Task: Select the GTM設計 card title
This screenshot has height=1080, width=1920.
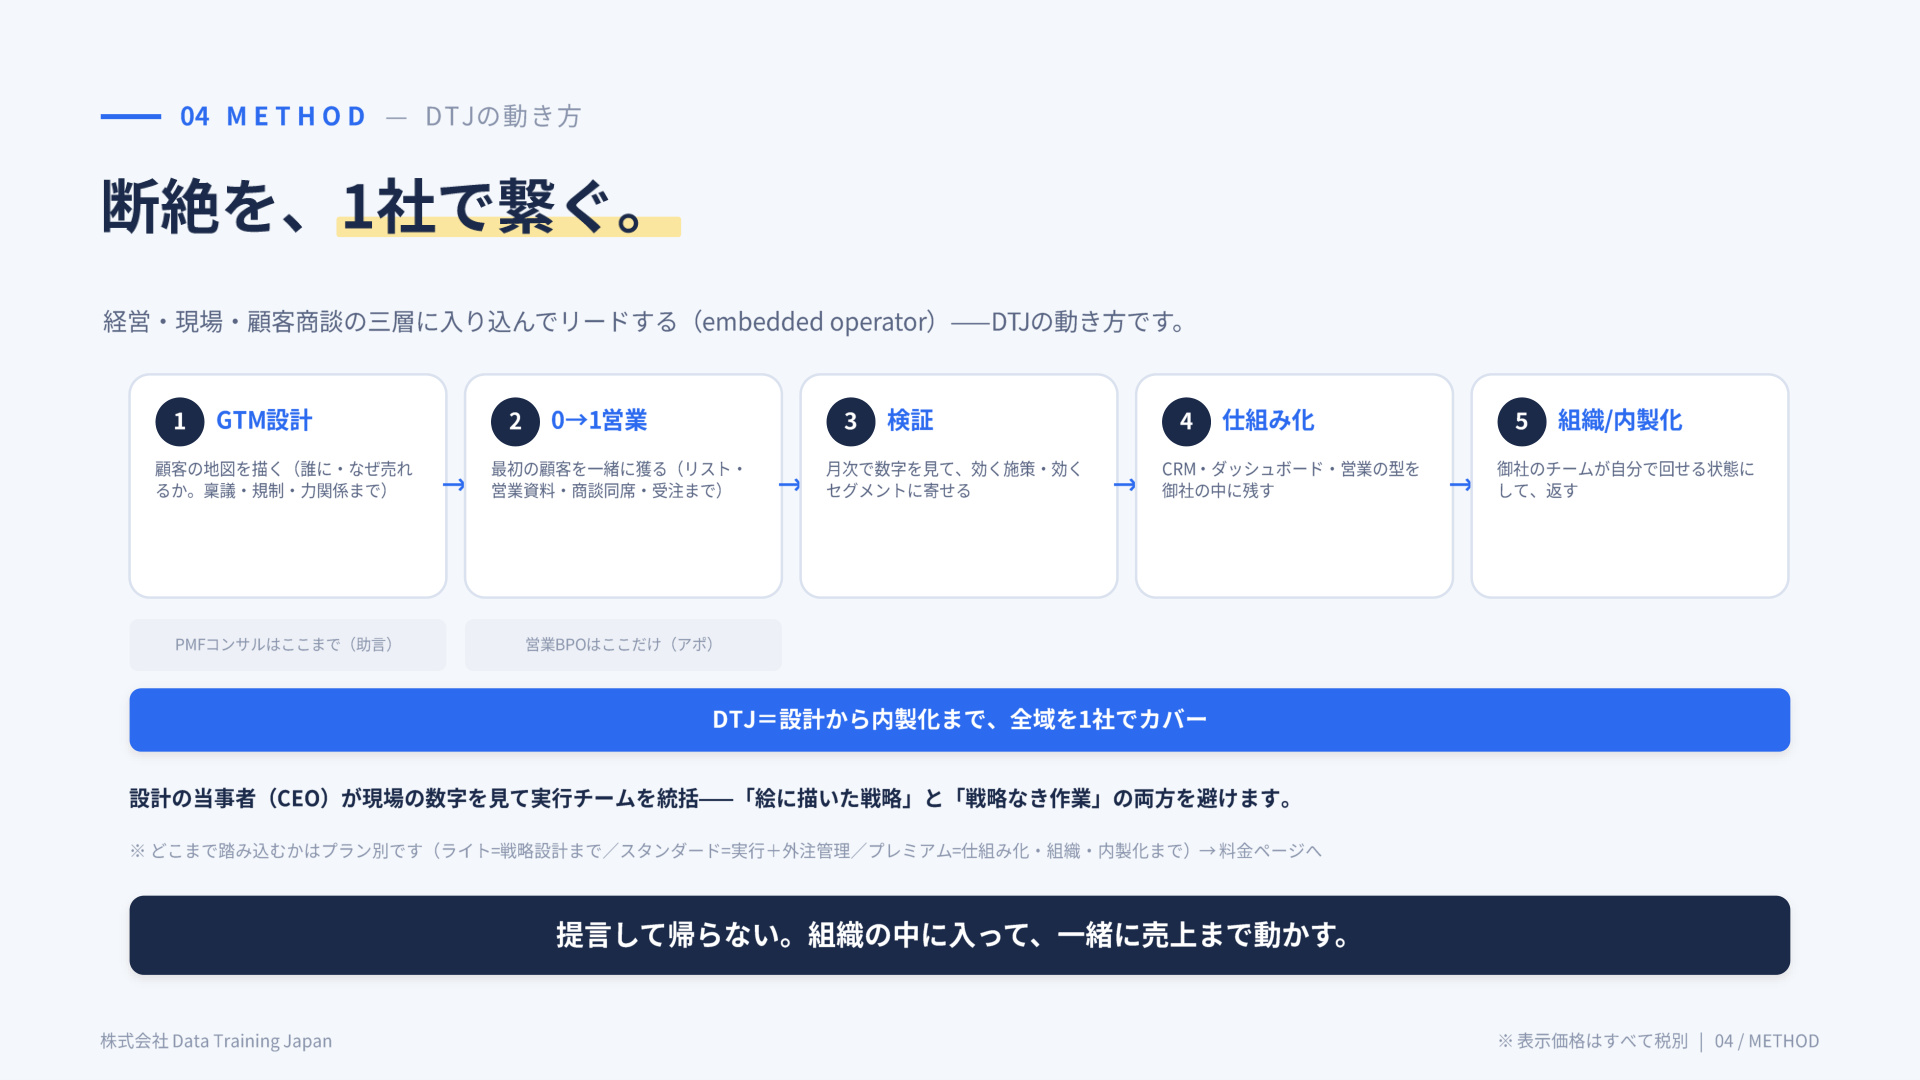Action: coord(264,421)
